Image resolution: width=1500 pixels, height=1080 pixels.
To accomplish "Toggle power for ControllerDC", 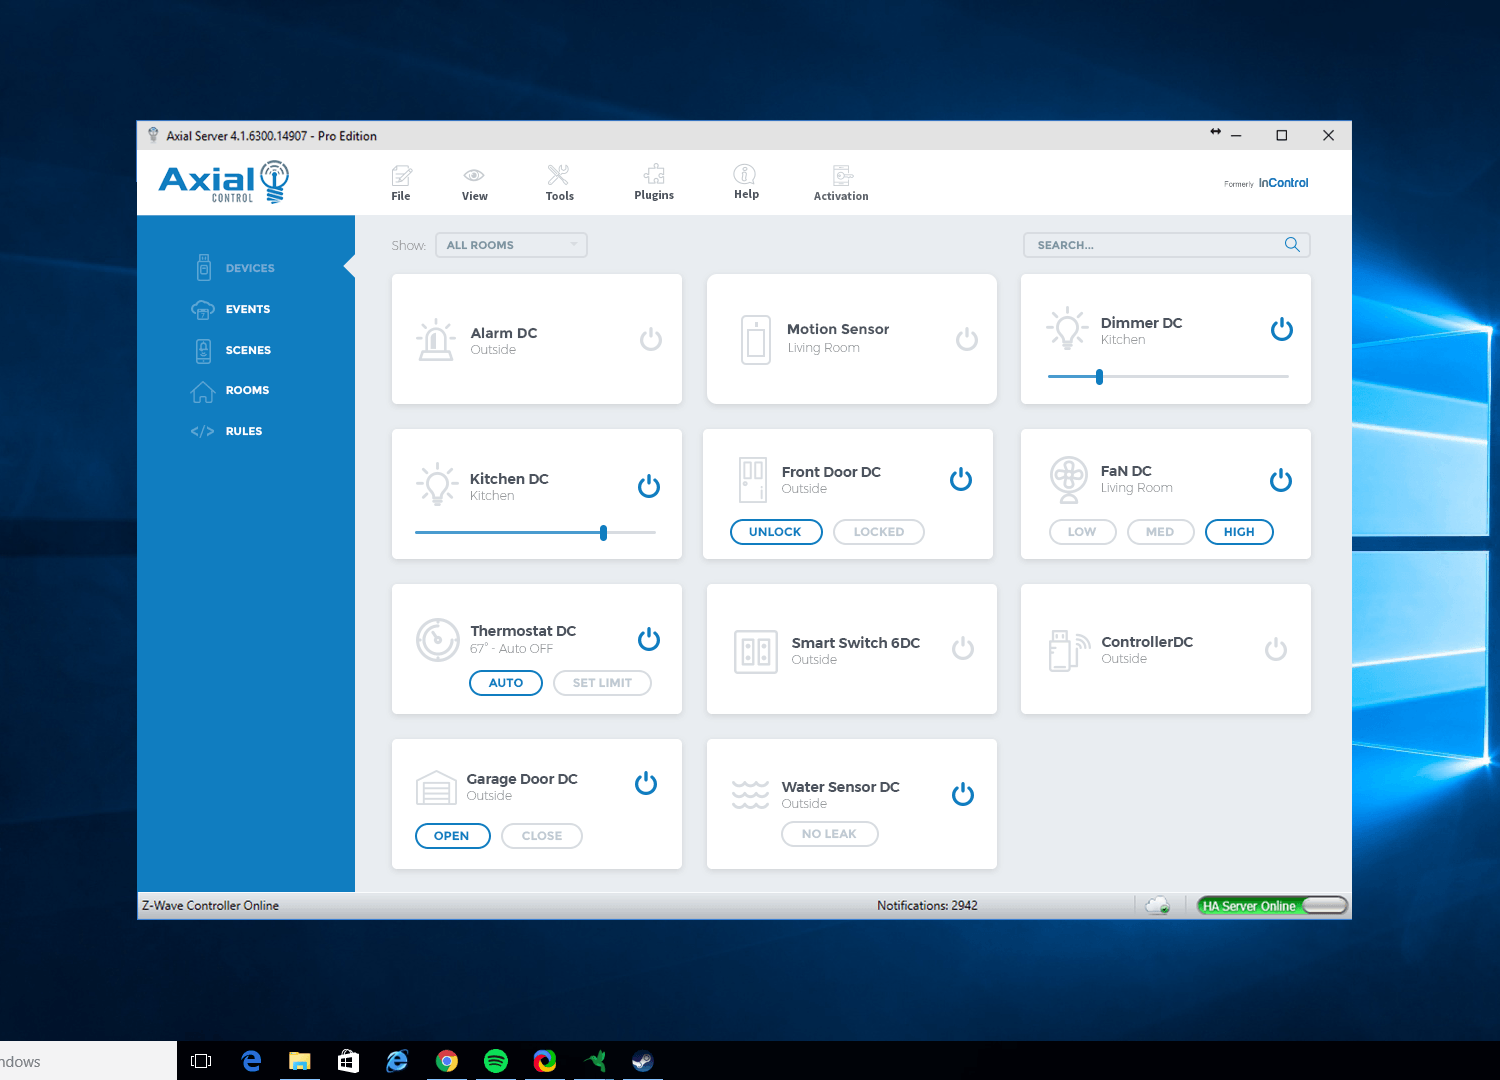I will point(1276,649).
